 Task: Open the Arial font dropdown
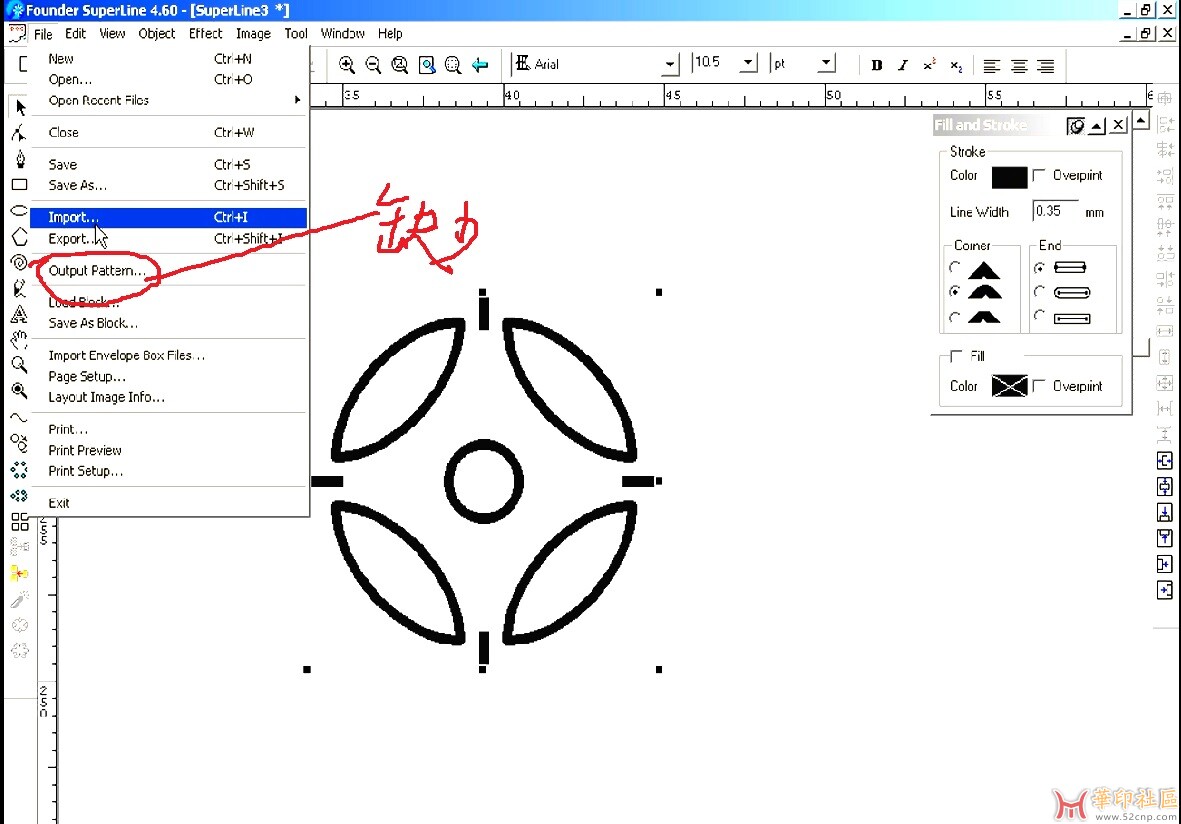pyautogui.click(x=669, y=64)
